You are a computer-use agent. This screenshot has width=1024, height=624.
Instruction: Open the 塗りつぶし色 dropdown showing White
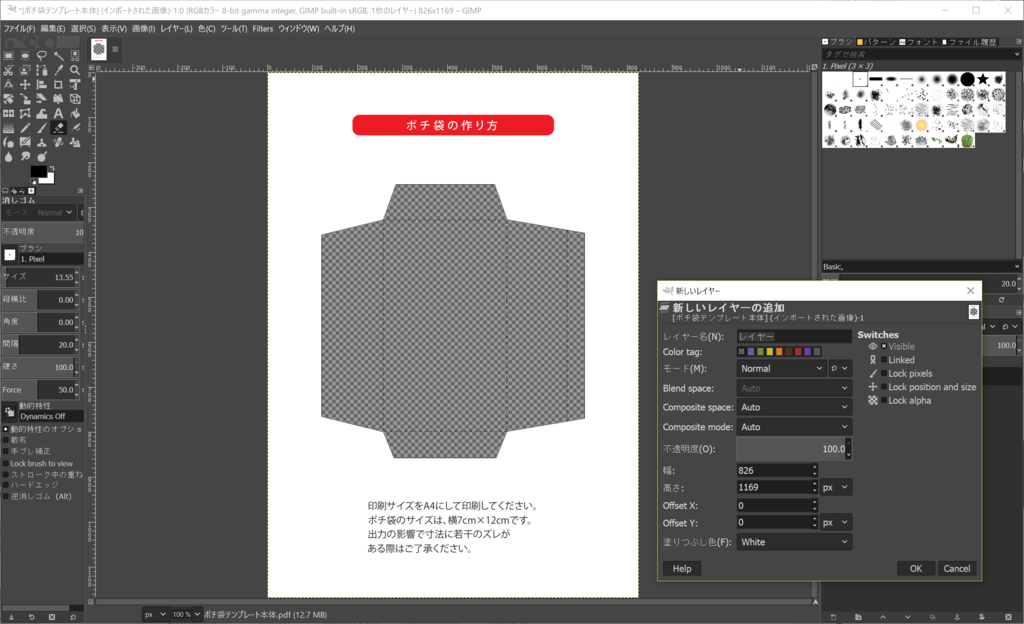coord(793,542)
